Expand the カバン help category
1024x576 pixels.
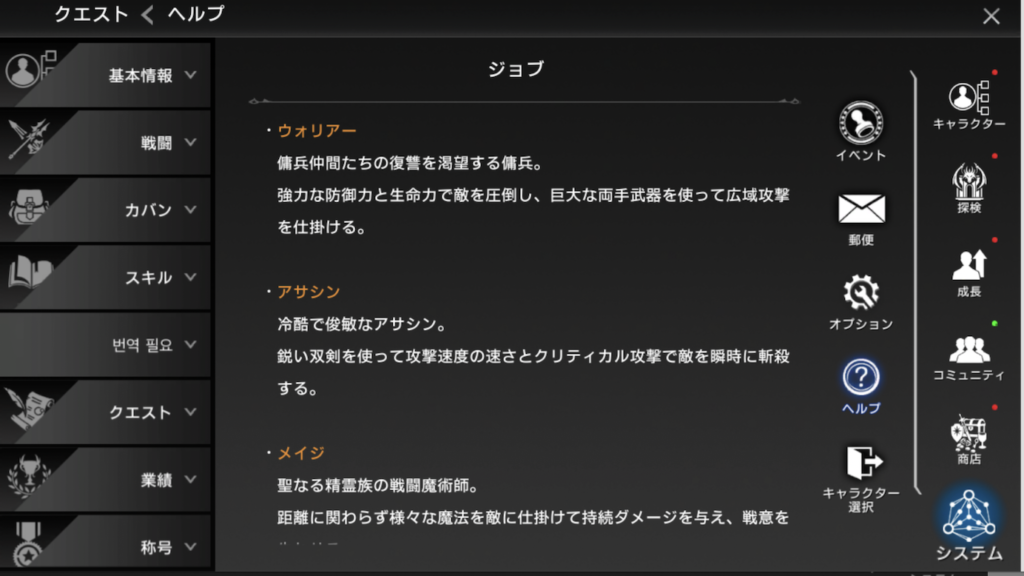tap(105, 210)
